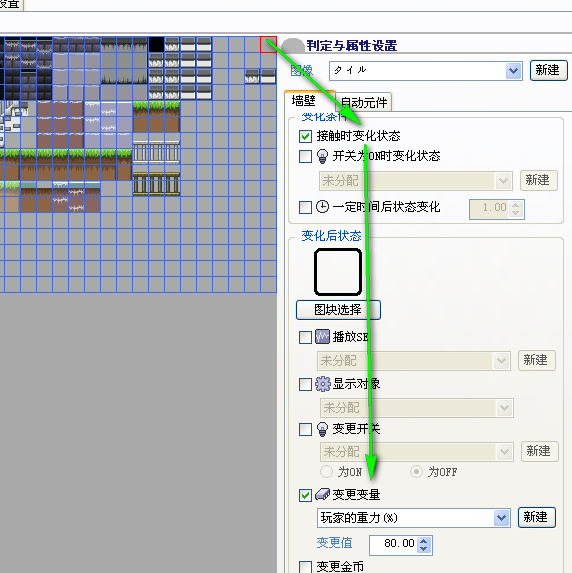
Task: Switch to the 墙壁 tab
Action: pos(309,100)
